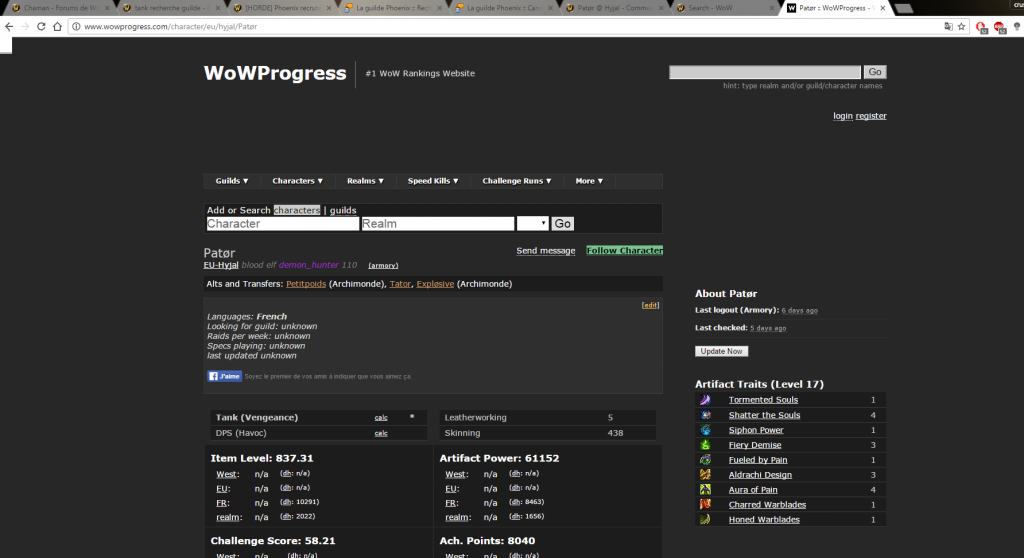The image size is (1024, 558).
Task: Click the second red extension icon in toolbar
Action: point(999,27)
